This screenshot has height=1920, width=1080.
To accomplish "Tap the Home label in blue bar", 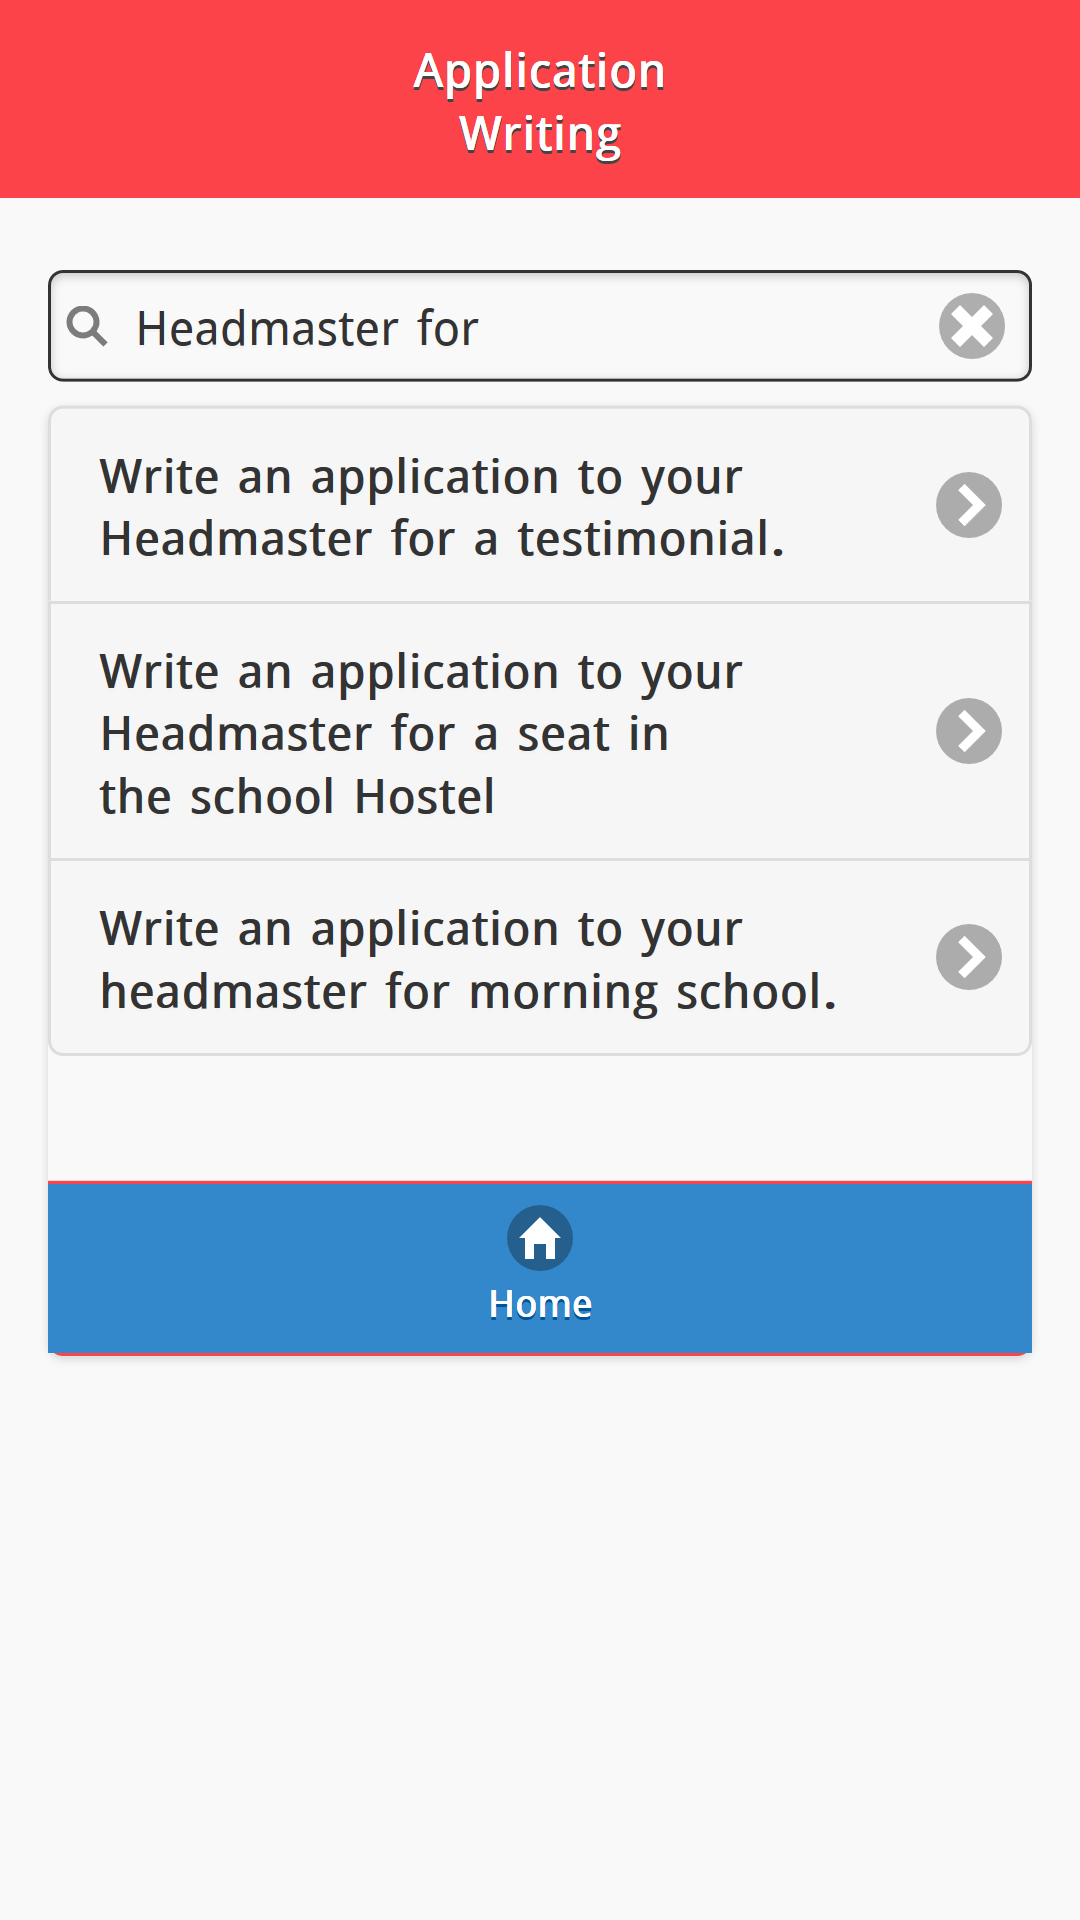I will pyautogui.click(x=540, y=1304).
